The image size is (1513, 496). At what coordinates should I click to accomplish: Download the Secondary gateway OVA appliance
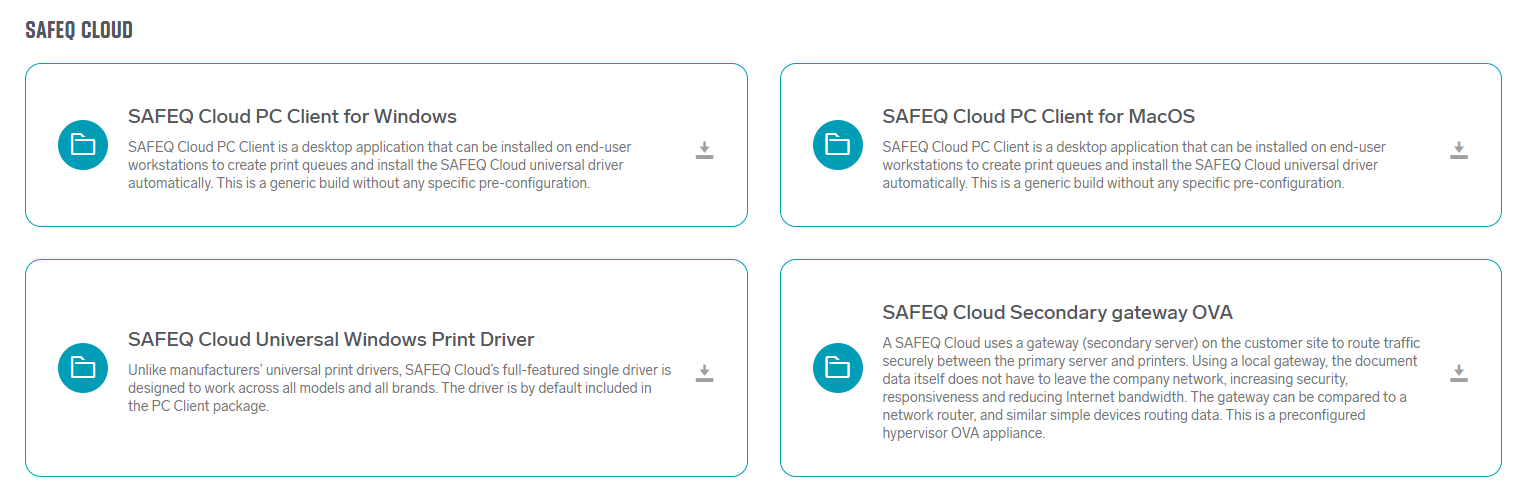click(1458, 373)
